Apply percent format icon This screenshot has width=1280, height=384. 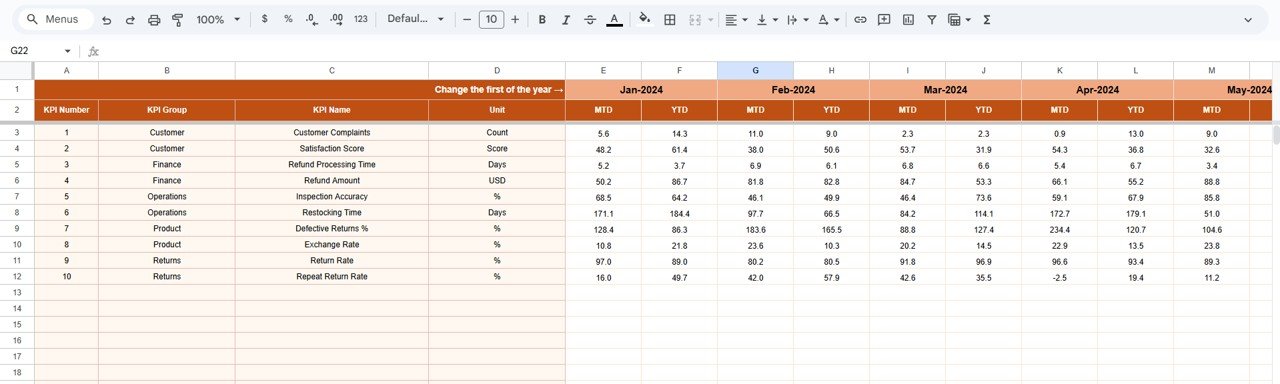(288, 19)
